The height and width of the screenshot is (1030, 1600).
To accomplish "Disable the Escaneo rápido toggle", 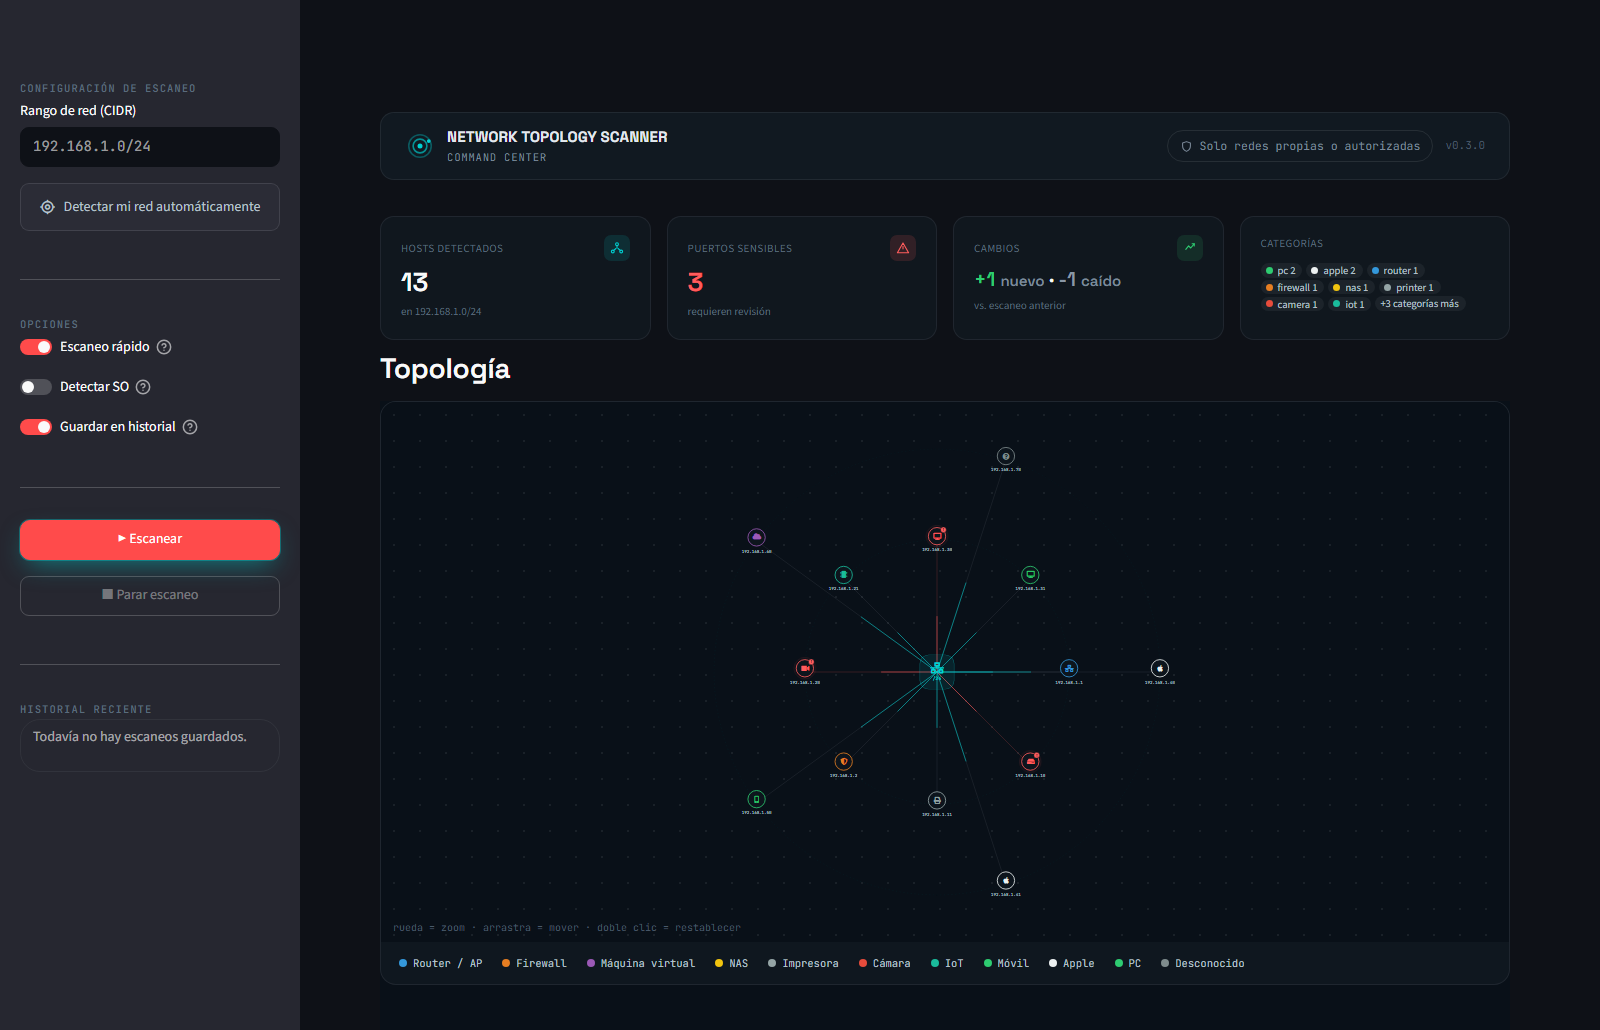I will coord(36,347).
